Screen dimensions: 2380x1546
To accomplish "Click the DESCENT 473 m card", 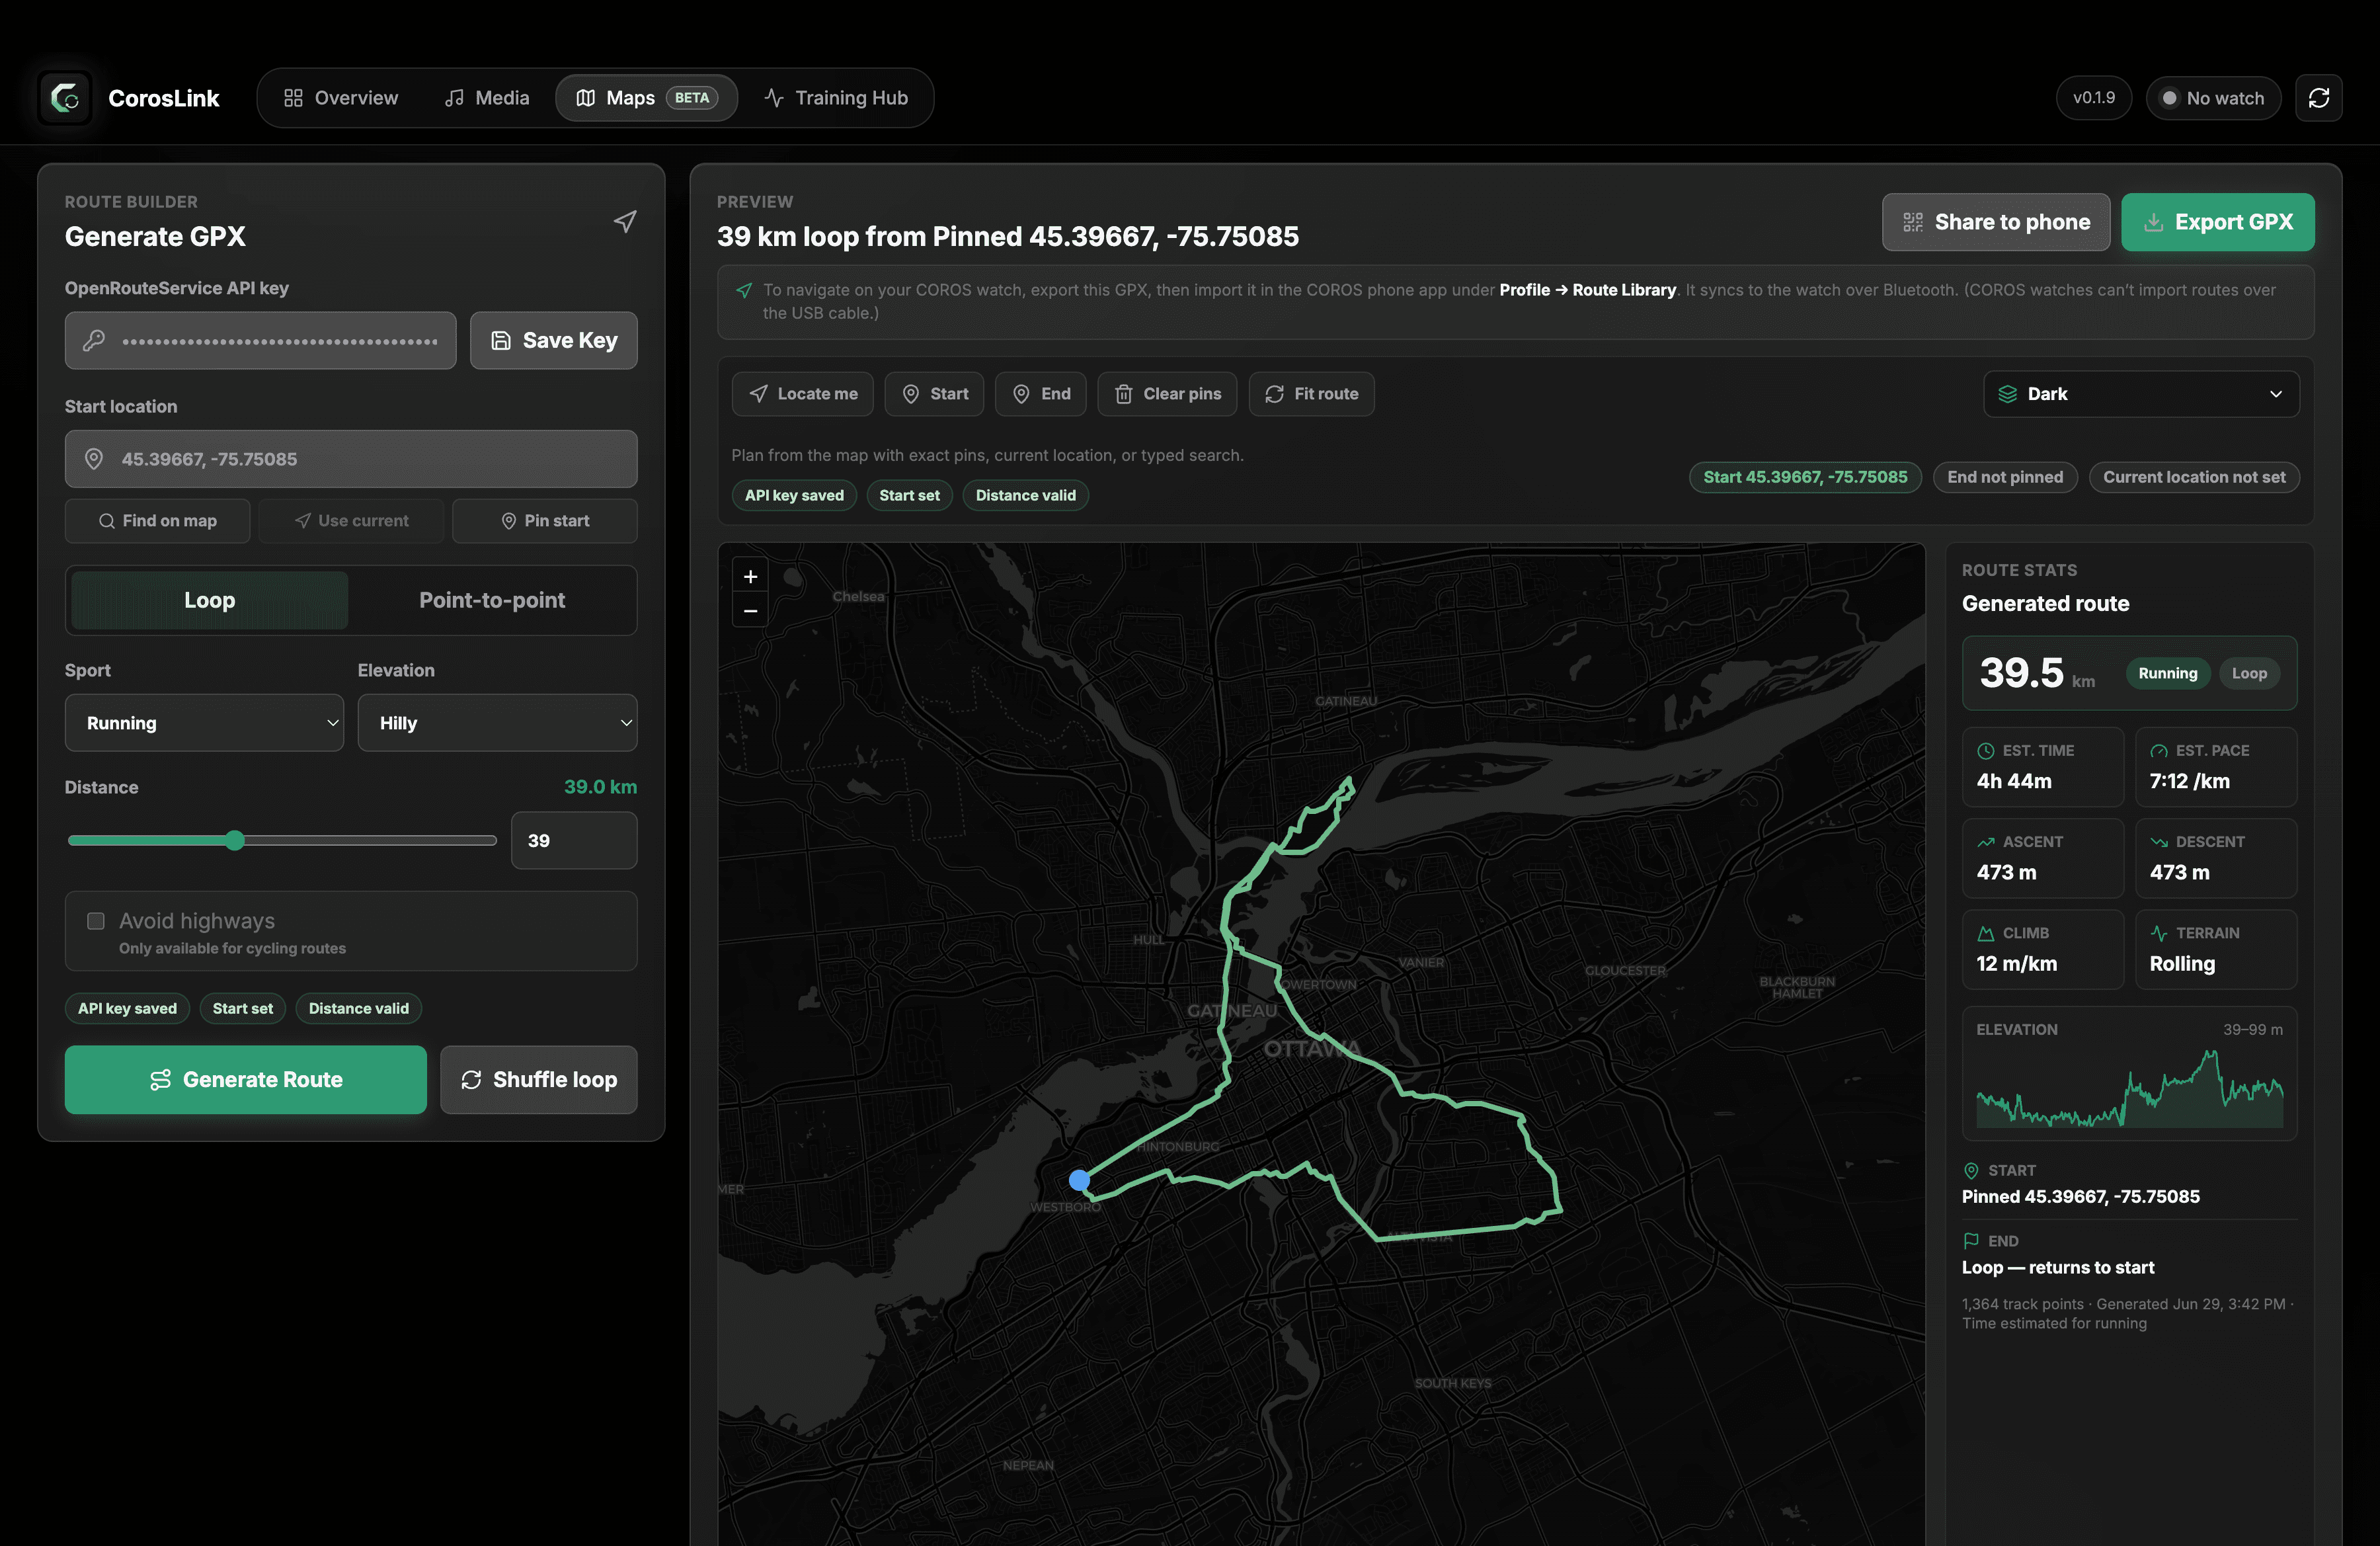I will (2216, 858).
